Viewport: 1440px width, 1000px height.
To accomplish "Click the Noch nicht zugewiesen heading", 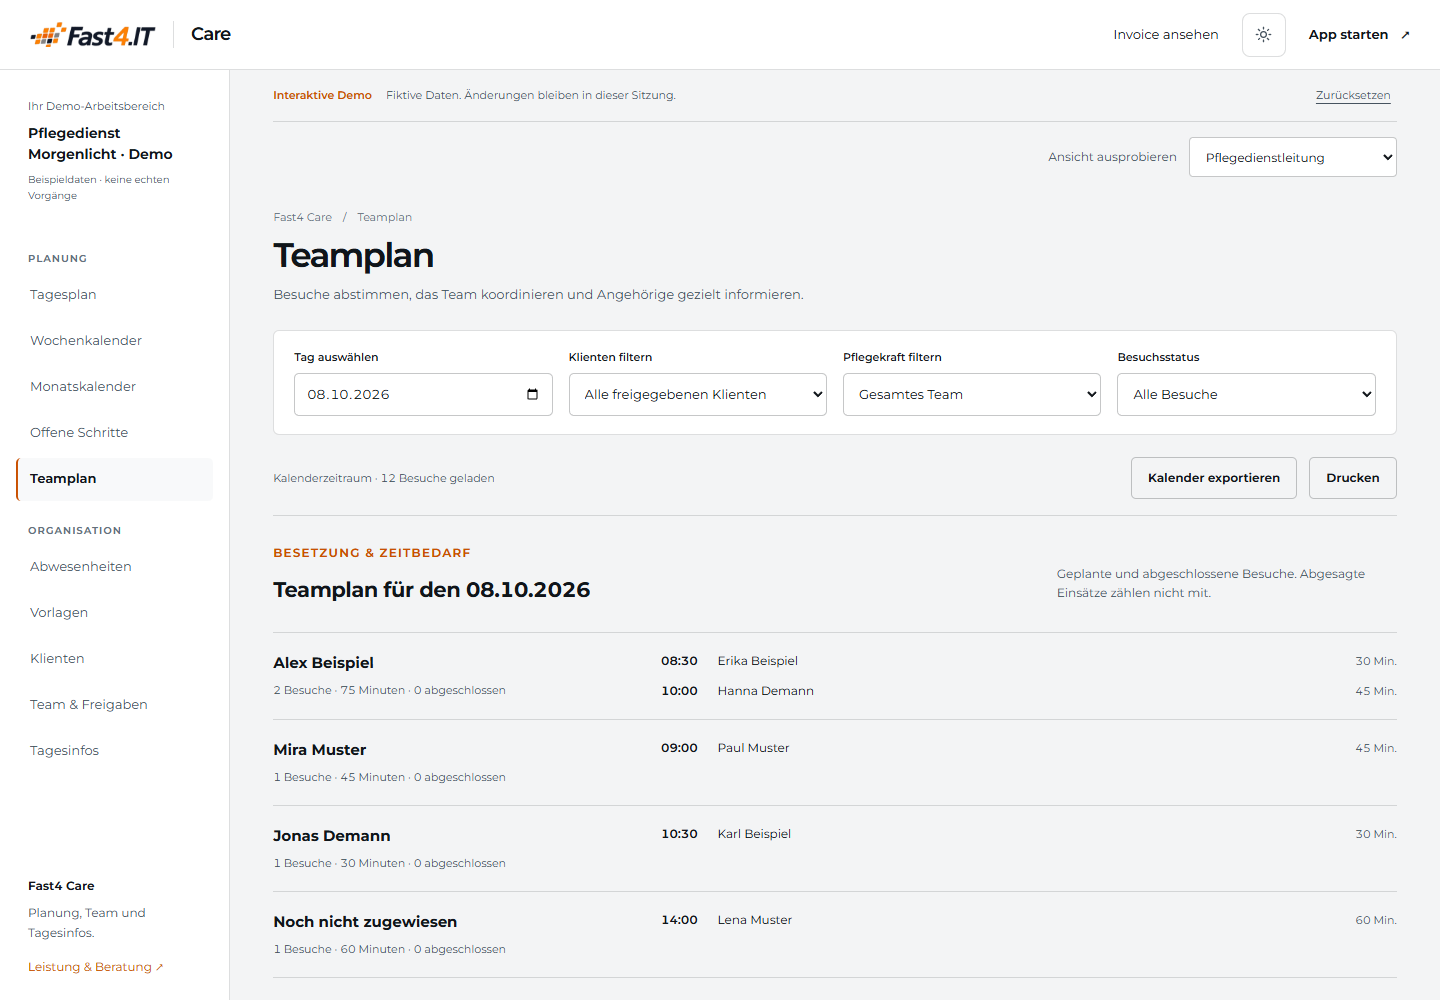I will pos(365,922).
